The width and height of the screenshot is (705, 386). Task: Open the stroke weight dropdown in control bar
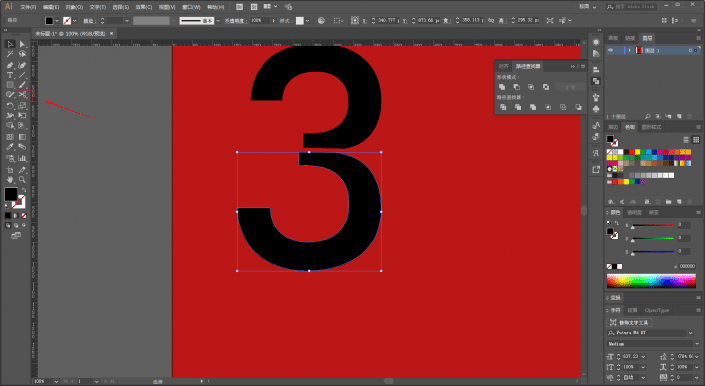click(127, 21)
